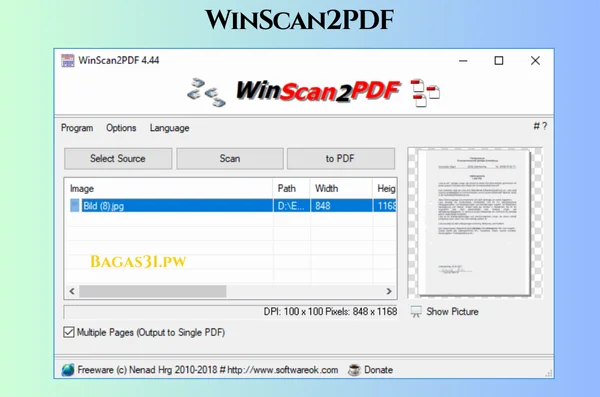600x397 pixels.
Task: Close the WinScan2PDF window
Action: pos(535,60)
